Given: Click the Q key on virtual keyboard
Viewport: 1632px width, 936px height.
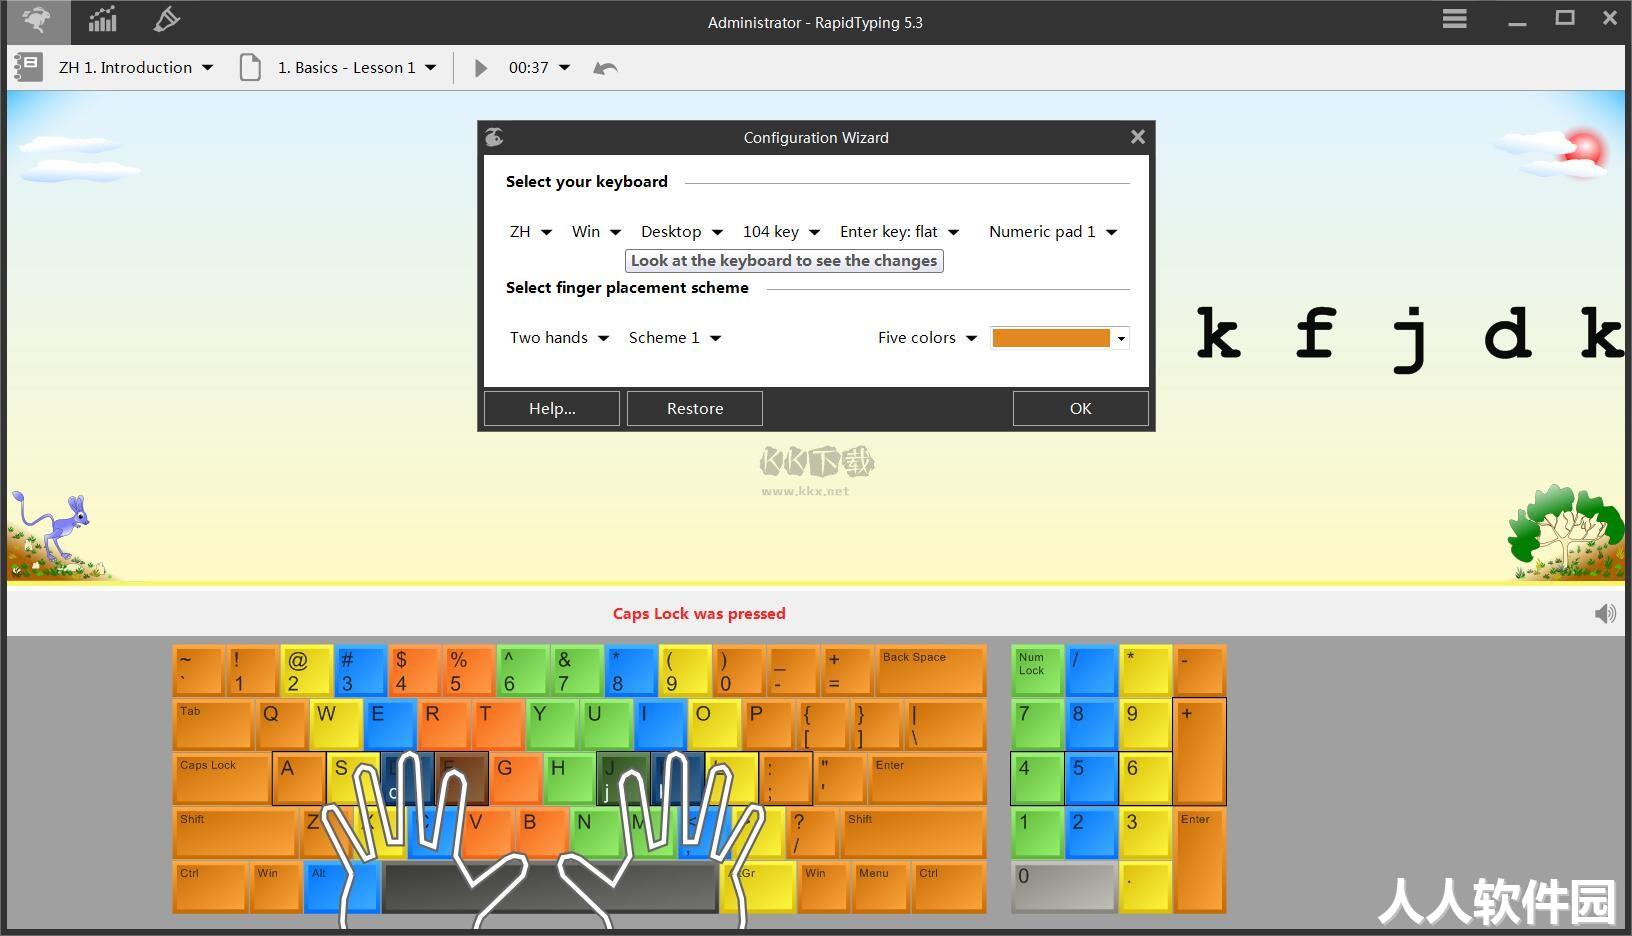Looking at the screenshot, I should click(x=282, y=725).
